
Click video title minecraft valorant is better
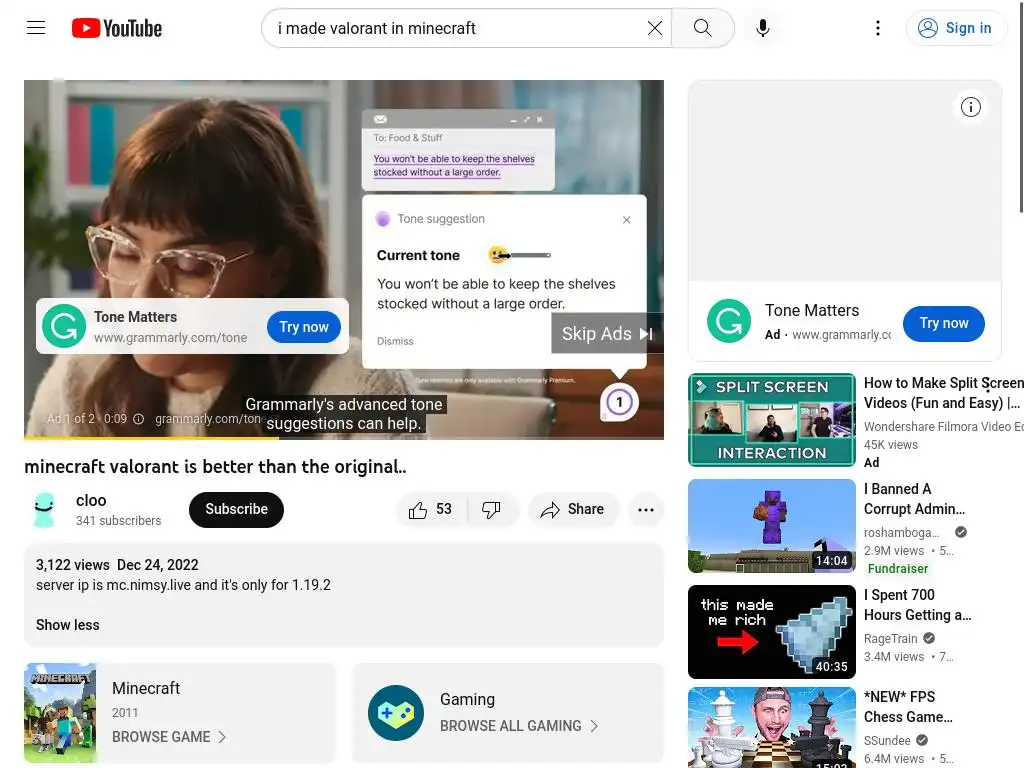(x=215, y=467)
